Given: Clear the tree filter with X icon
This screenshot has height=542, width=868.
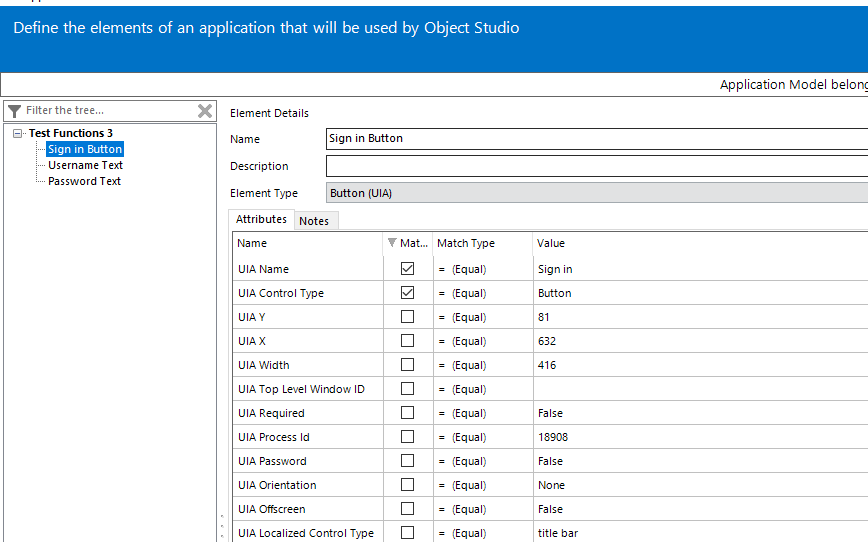Looking at the screenshot, I should point(204,111).
